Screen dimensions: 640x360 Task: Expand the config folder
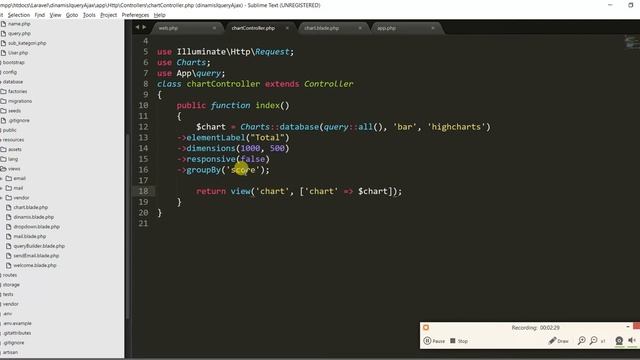point(10,72)
